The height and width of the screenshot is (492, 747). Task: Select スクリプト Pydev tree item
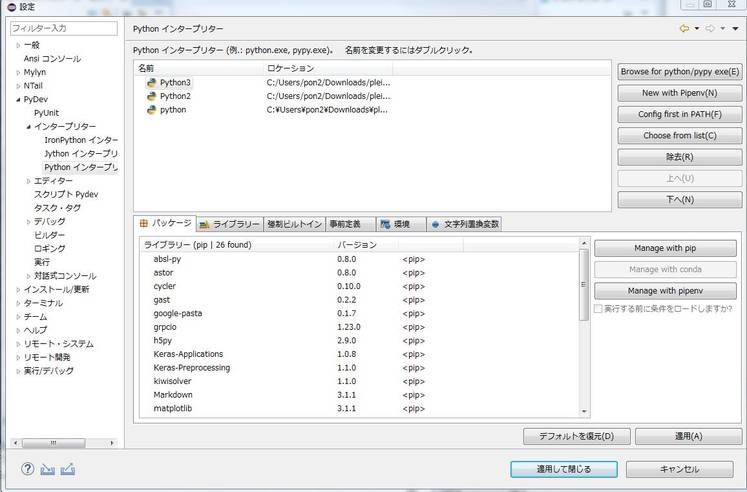tap(66, 194)
